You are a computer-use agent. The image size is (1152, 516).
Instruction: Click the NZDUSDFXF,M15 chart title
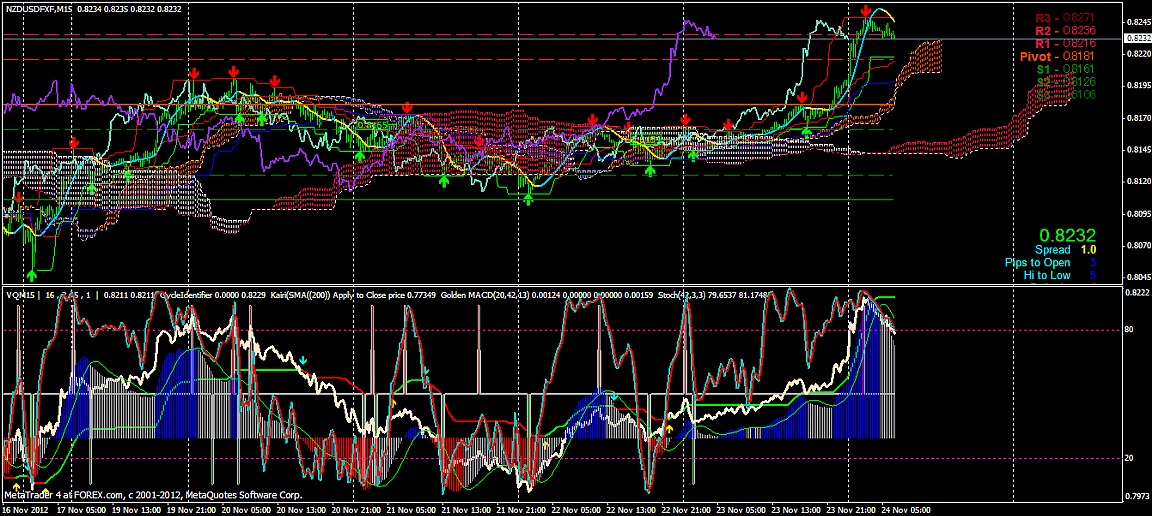tap(37, 8)
